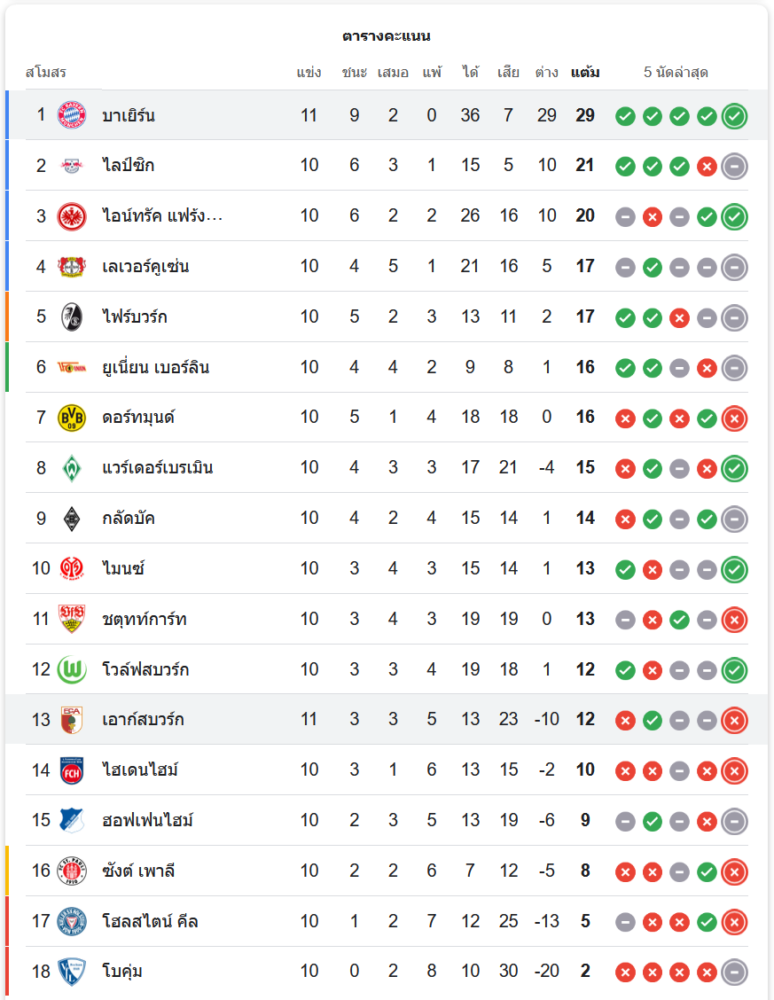Click the Borussia Dortmund BVB logo

coord(71,417)
